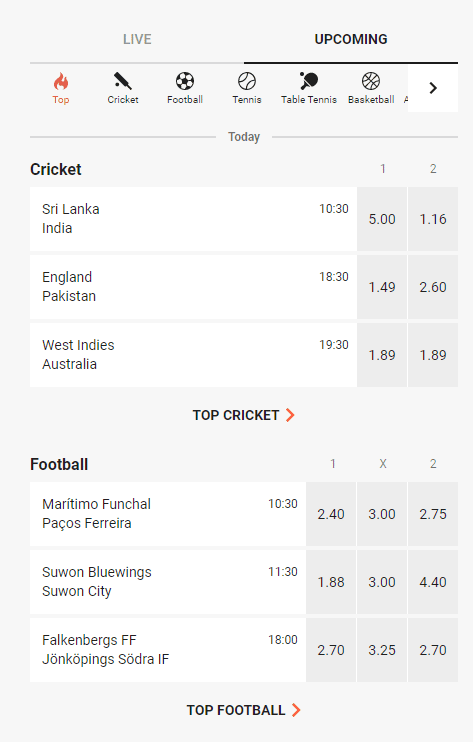Select England odds 1.49
Viewport: 473px width, 742px height.
tap(382, 287)
